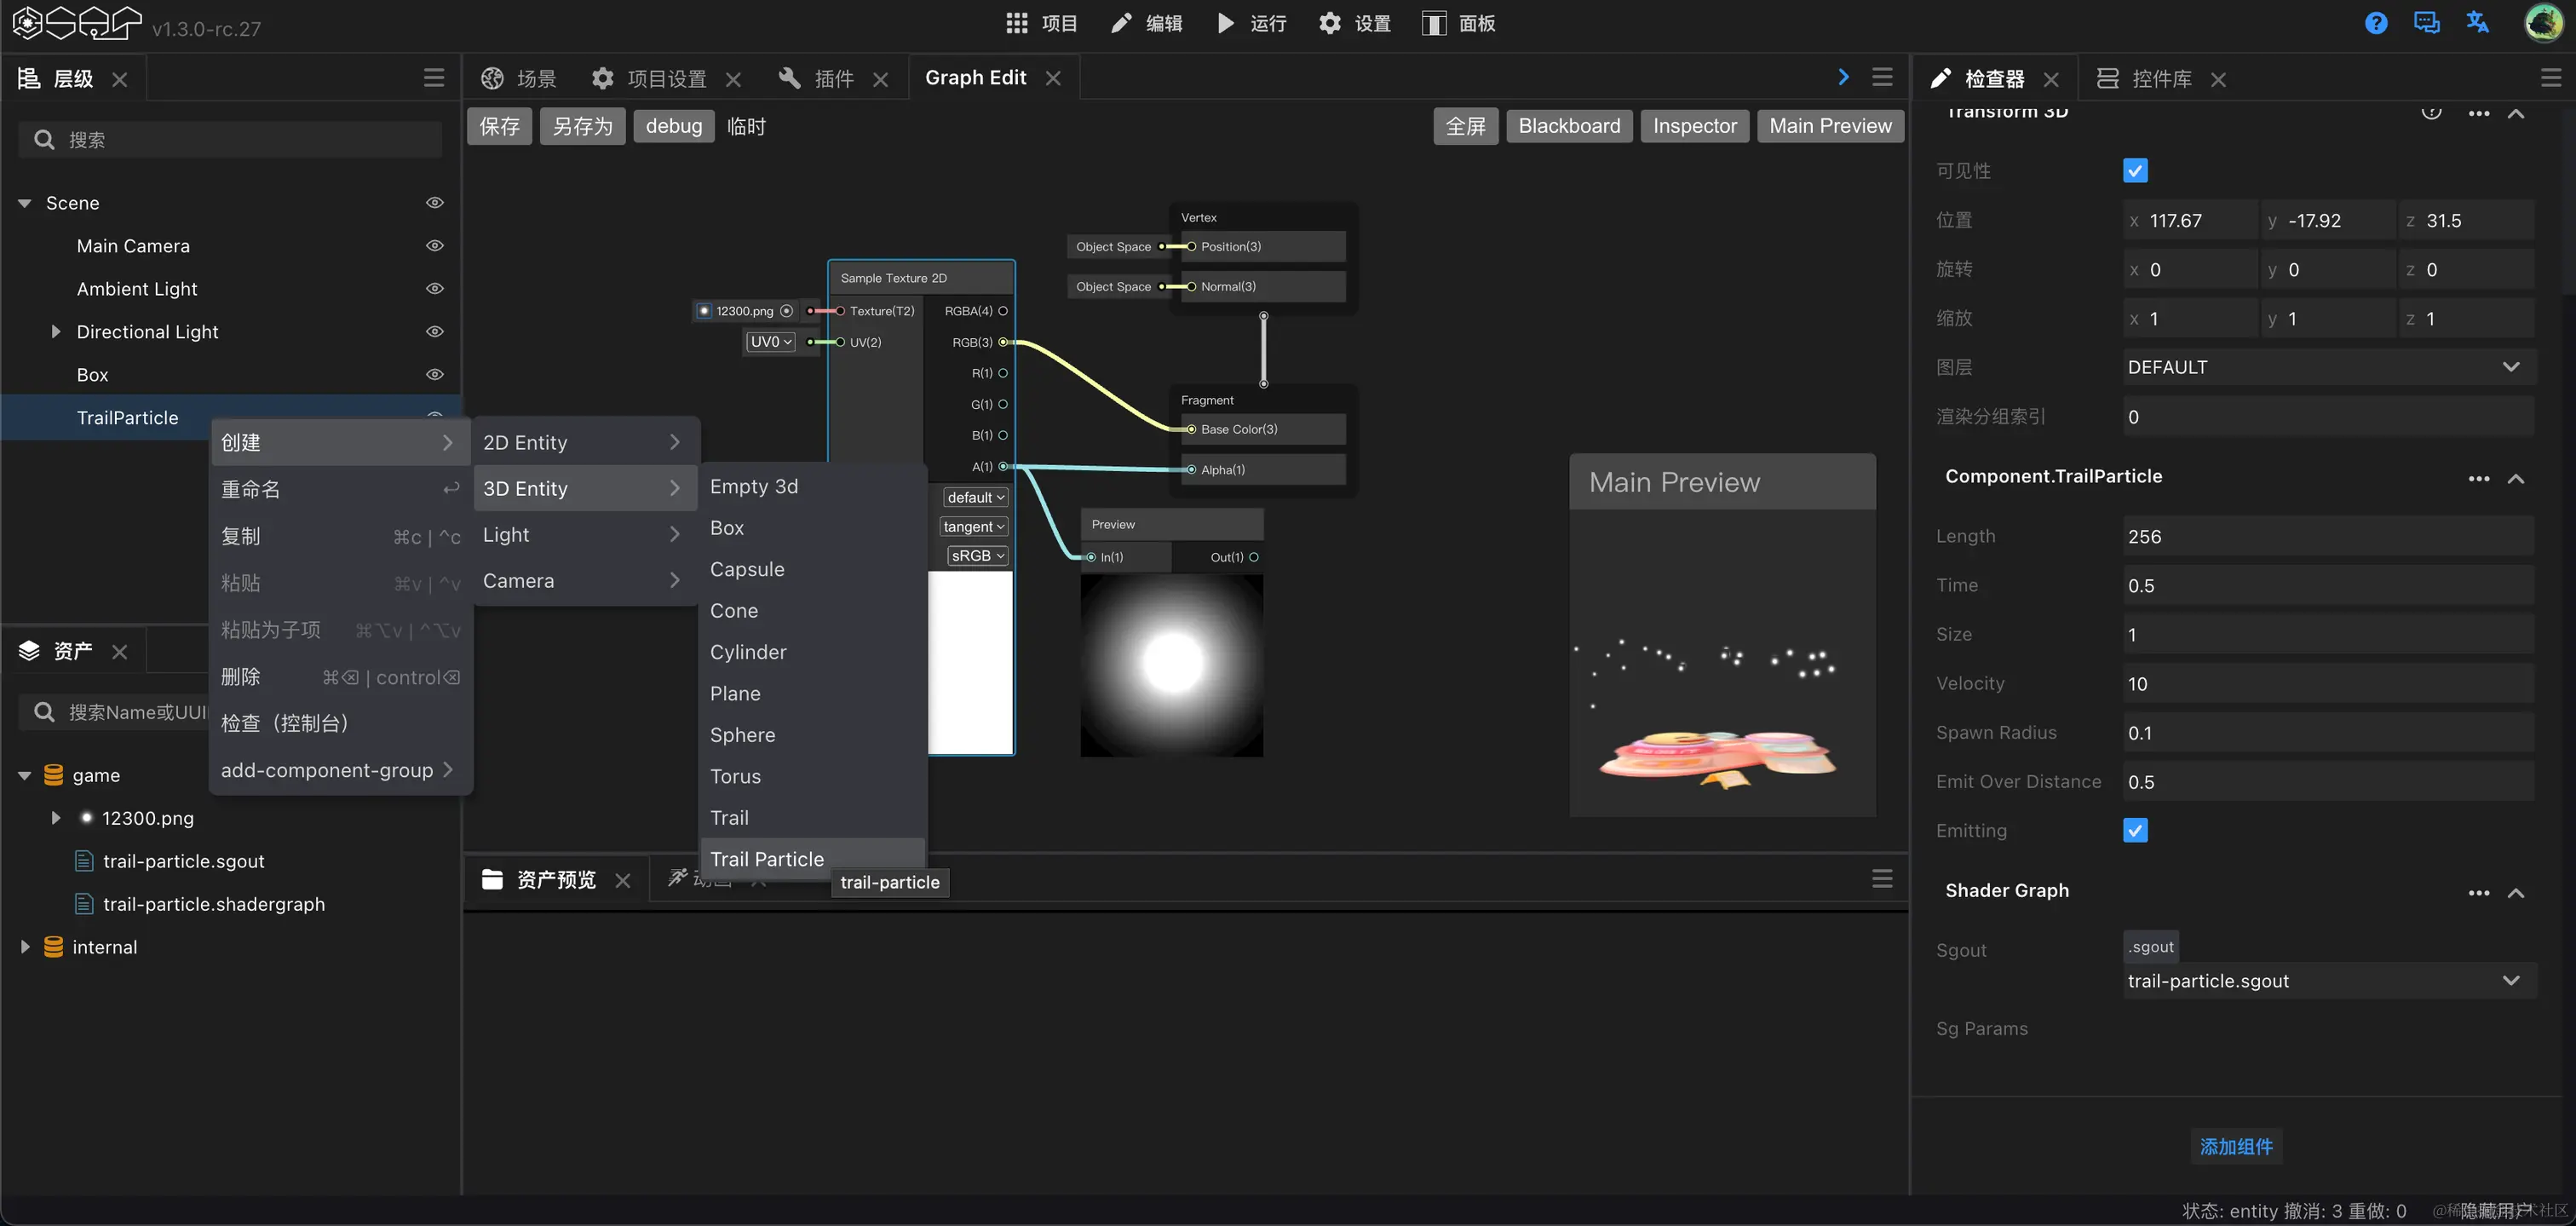The height and width of the screenshot is (1226, 2576).
Task: Open the translation language icon
Action: [2477, 23]
